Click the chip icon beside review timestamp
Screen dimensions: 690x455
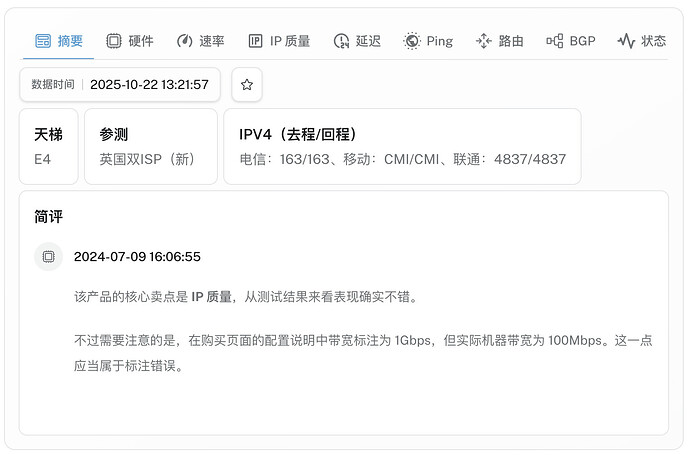pos(48,257)
